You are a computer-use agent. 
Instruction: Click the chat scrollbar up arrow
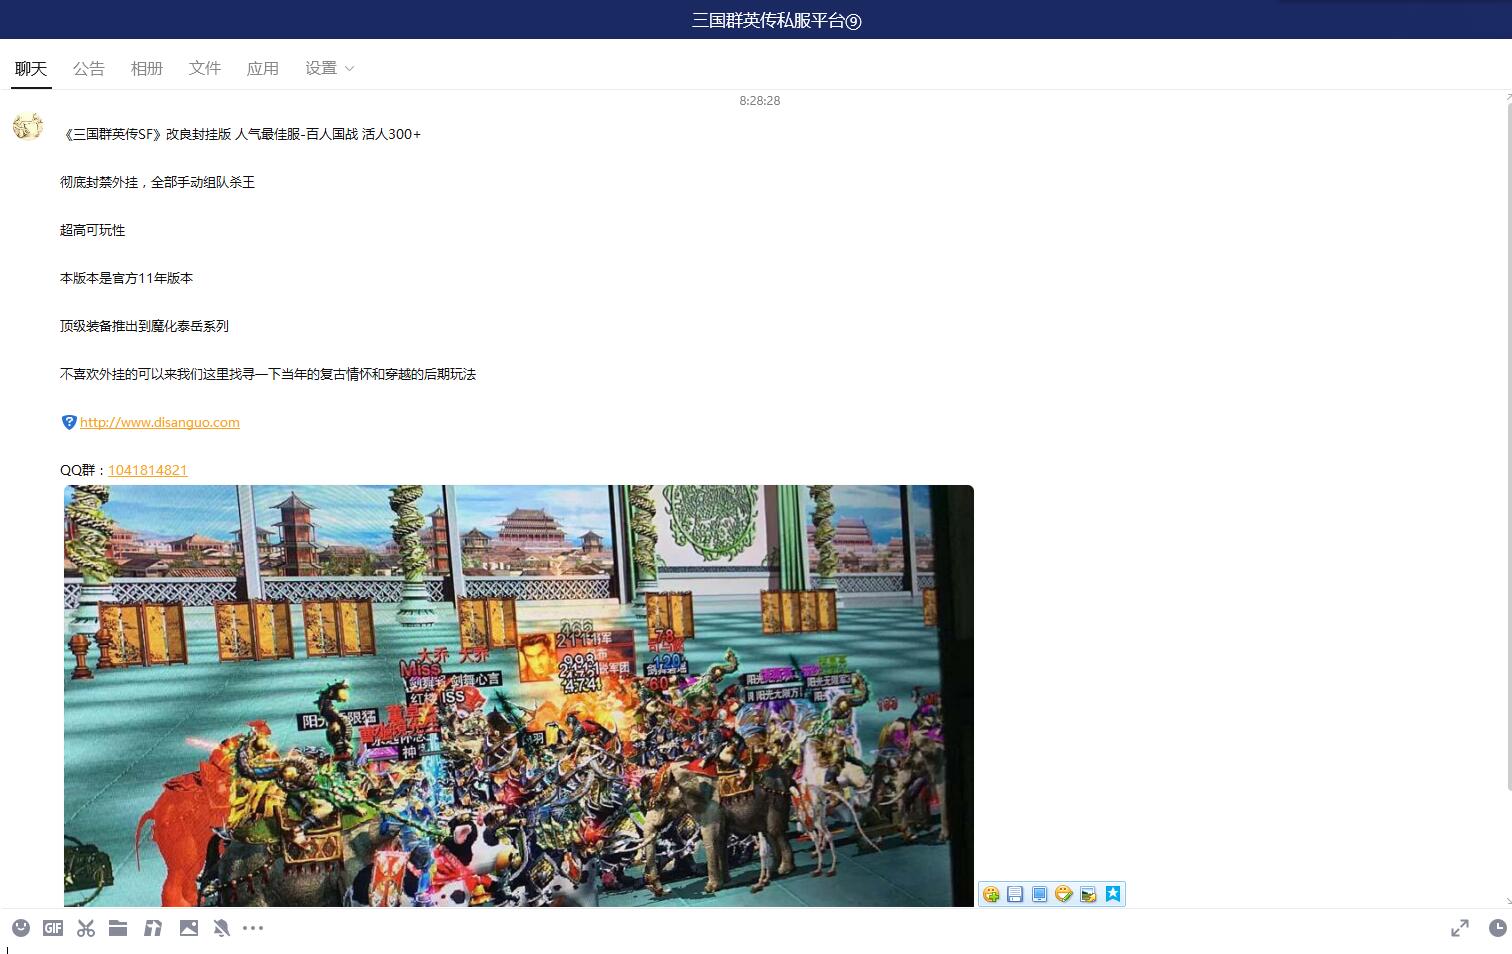[1508, 97]
